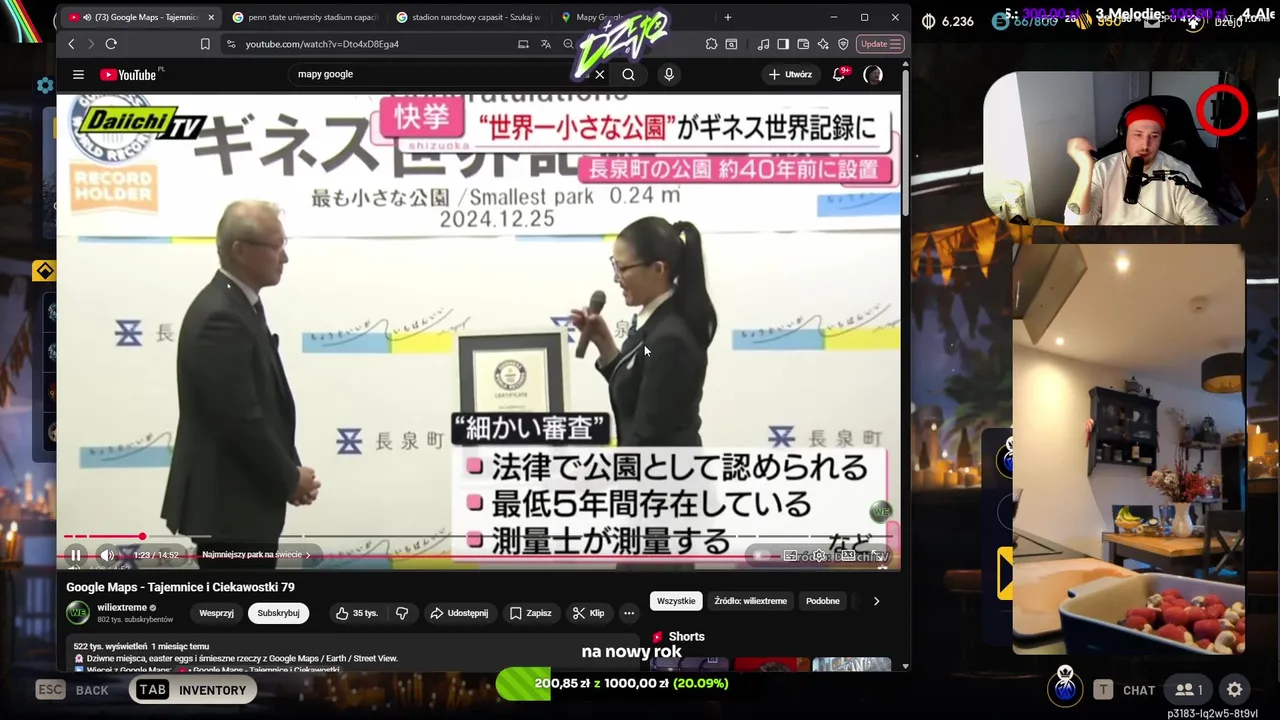Save video with Zapisz button

point(530,613)
